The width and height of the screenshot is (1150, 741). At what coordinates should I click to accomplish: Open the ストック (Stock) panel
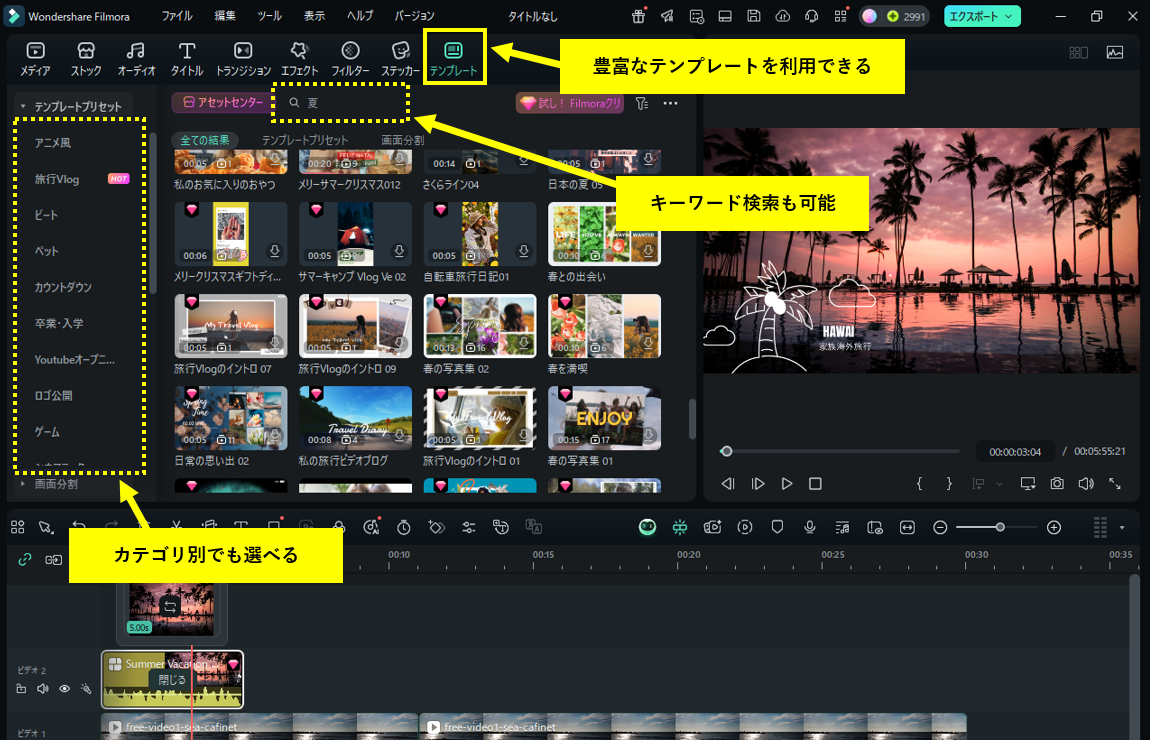[x=86, y=59]
